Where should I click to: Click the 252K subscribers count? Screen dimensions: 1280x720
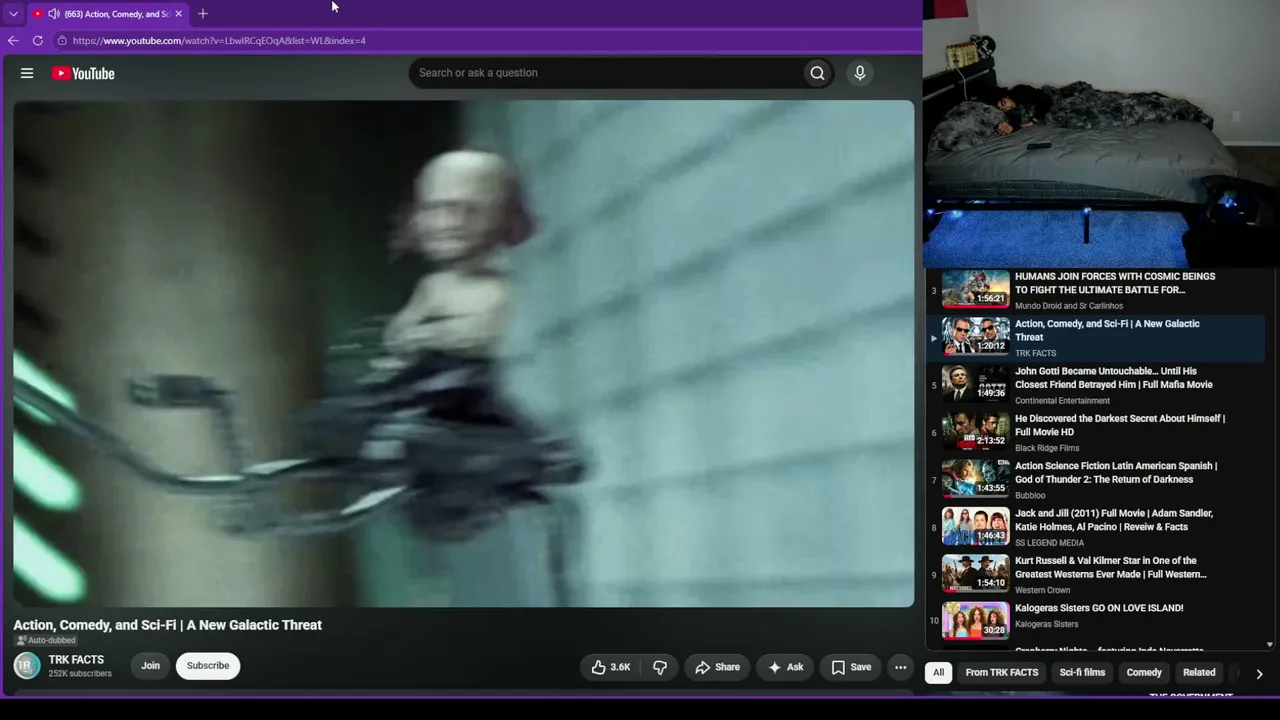pos(80,674)
